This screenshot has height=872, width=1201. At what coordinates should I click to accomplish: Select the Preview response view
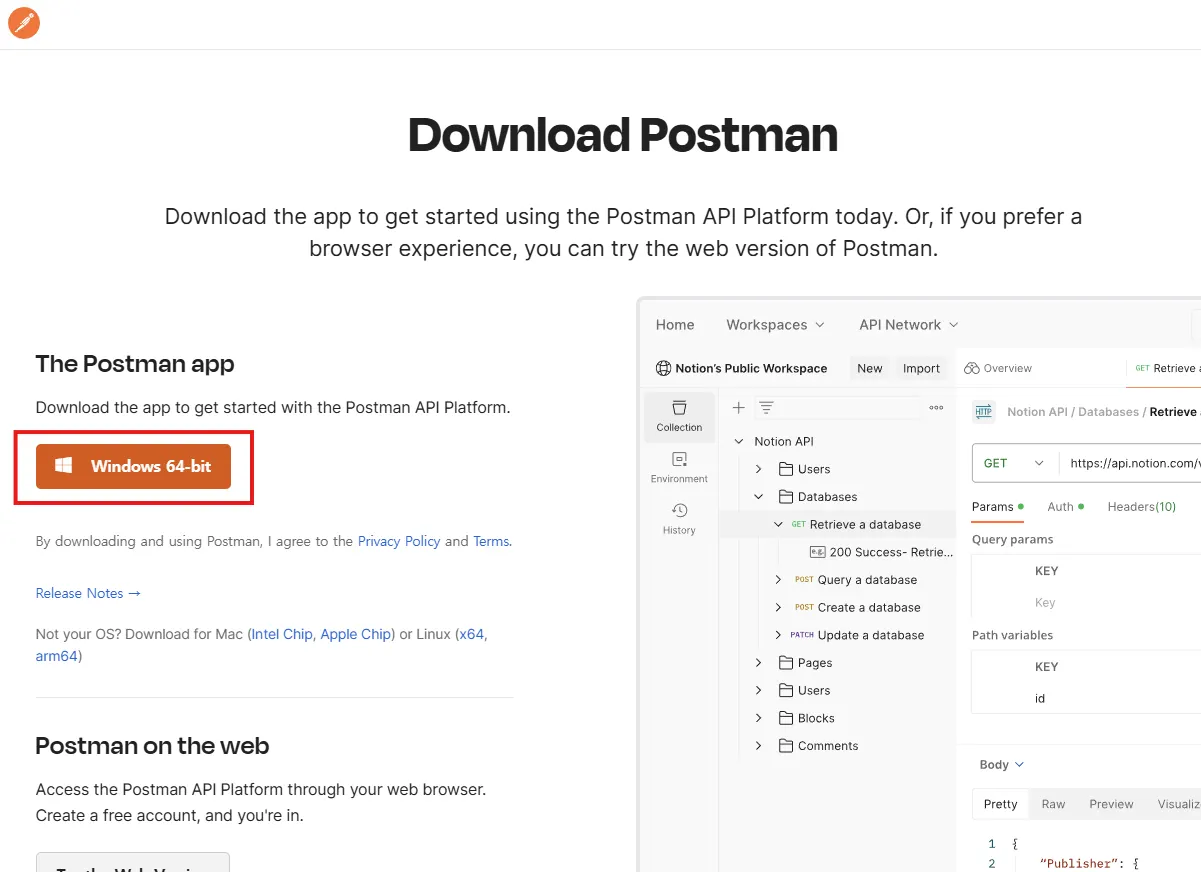1111,804
